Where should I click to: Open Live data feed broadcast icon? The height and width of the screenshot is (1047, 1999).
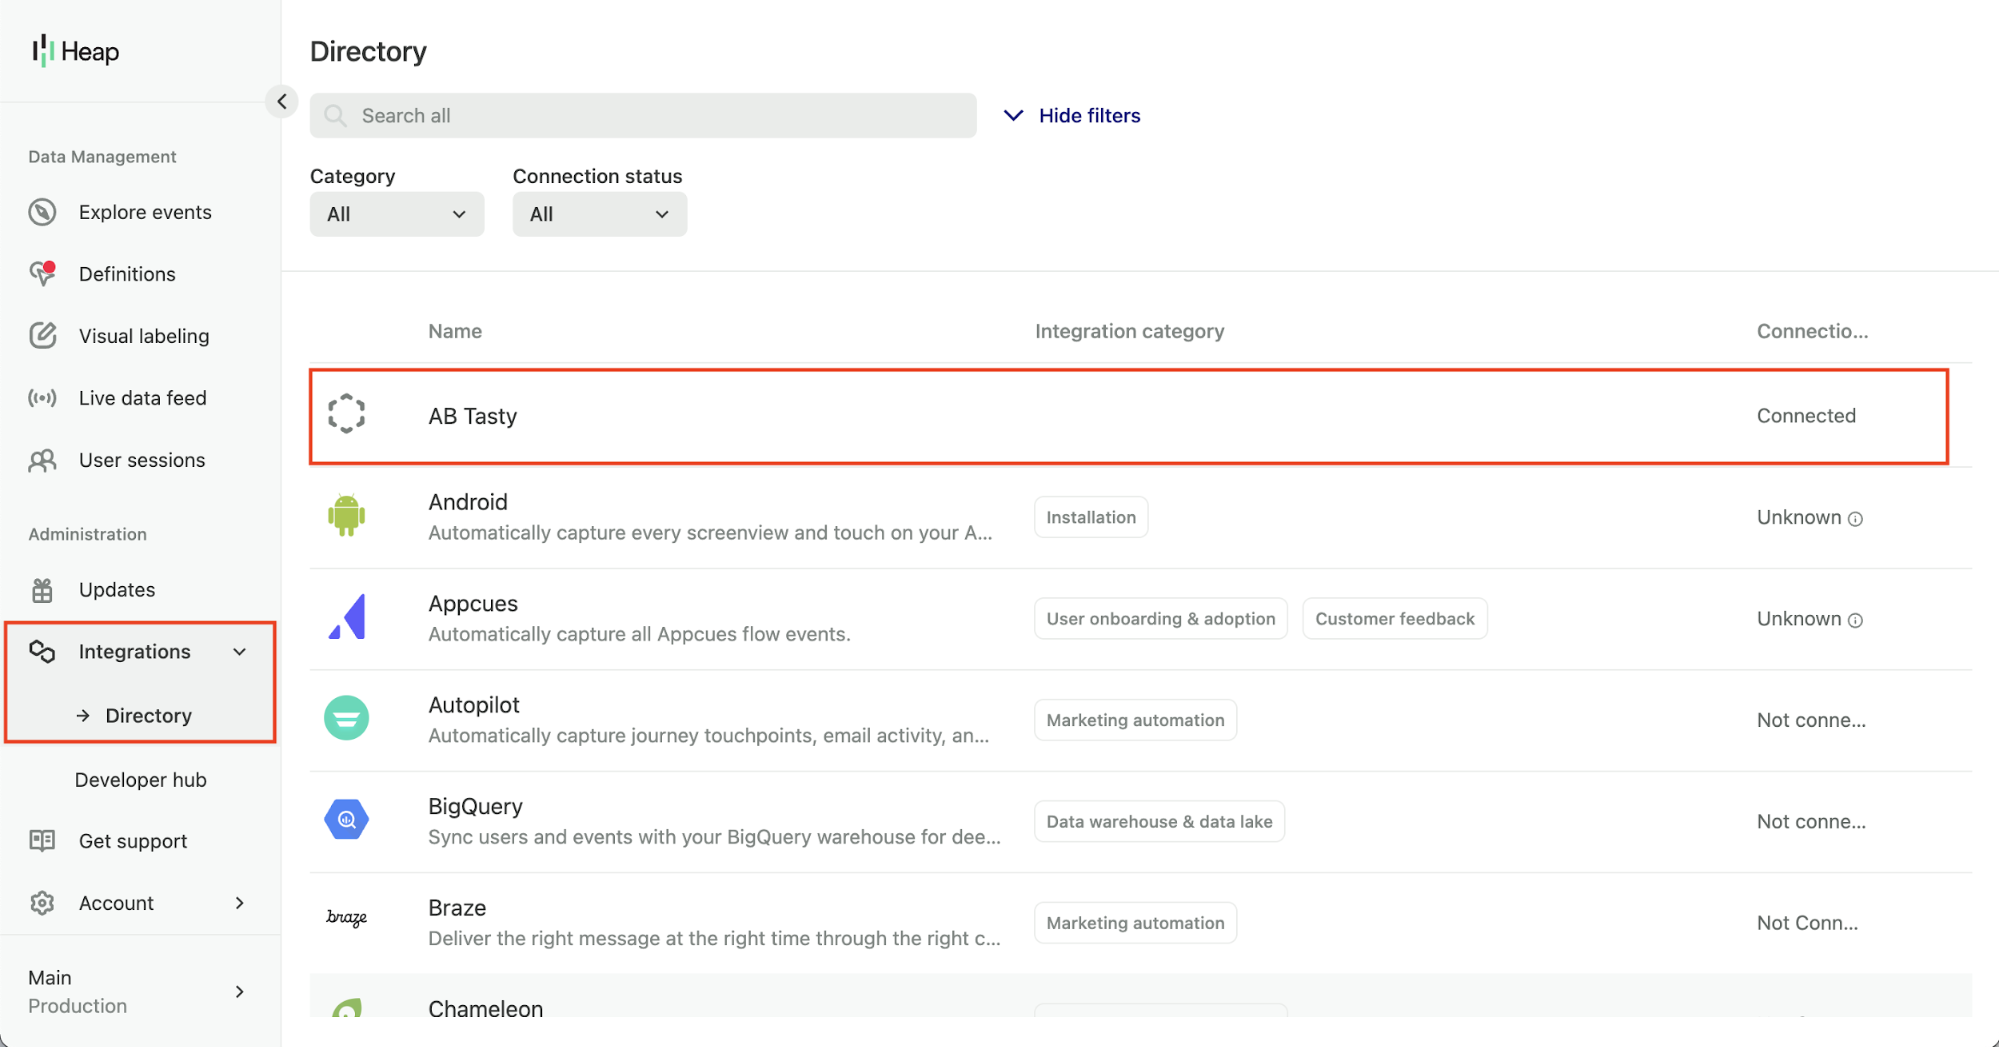(42, 398)
